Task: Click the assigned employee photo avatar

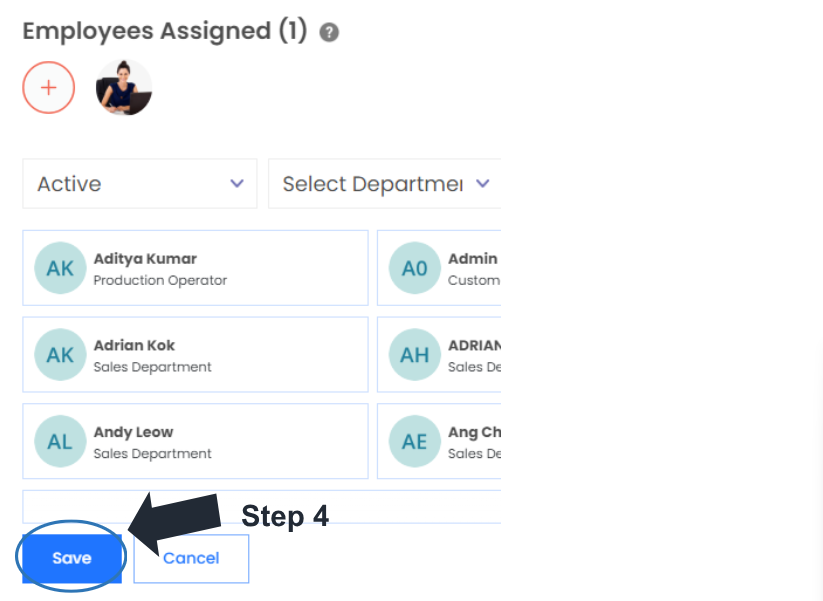Action: tap(124, 88)
